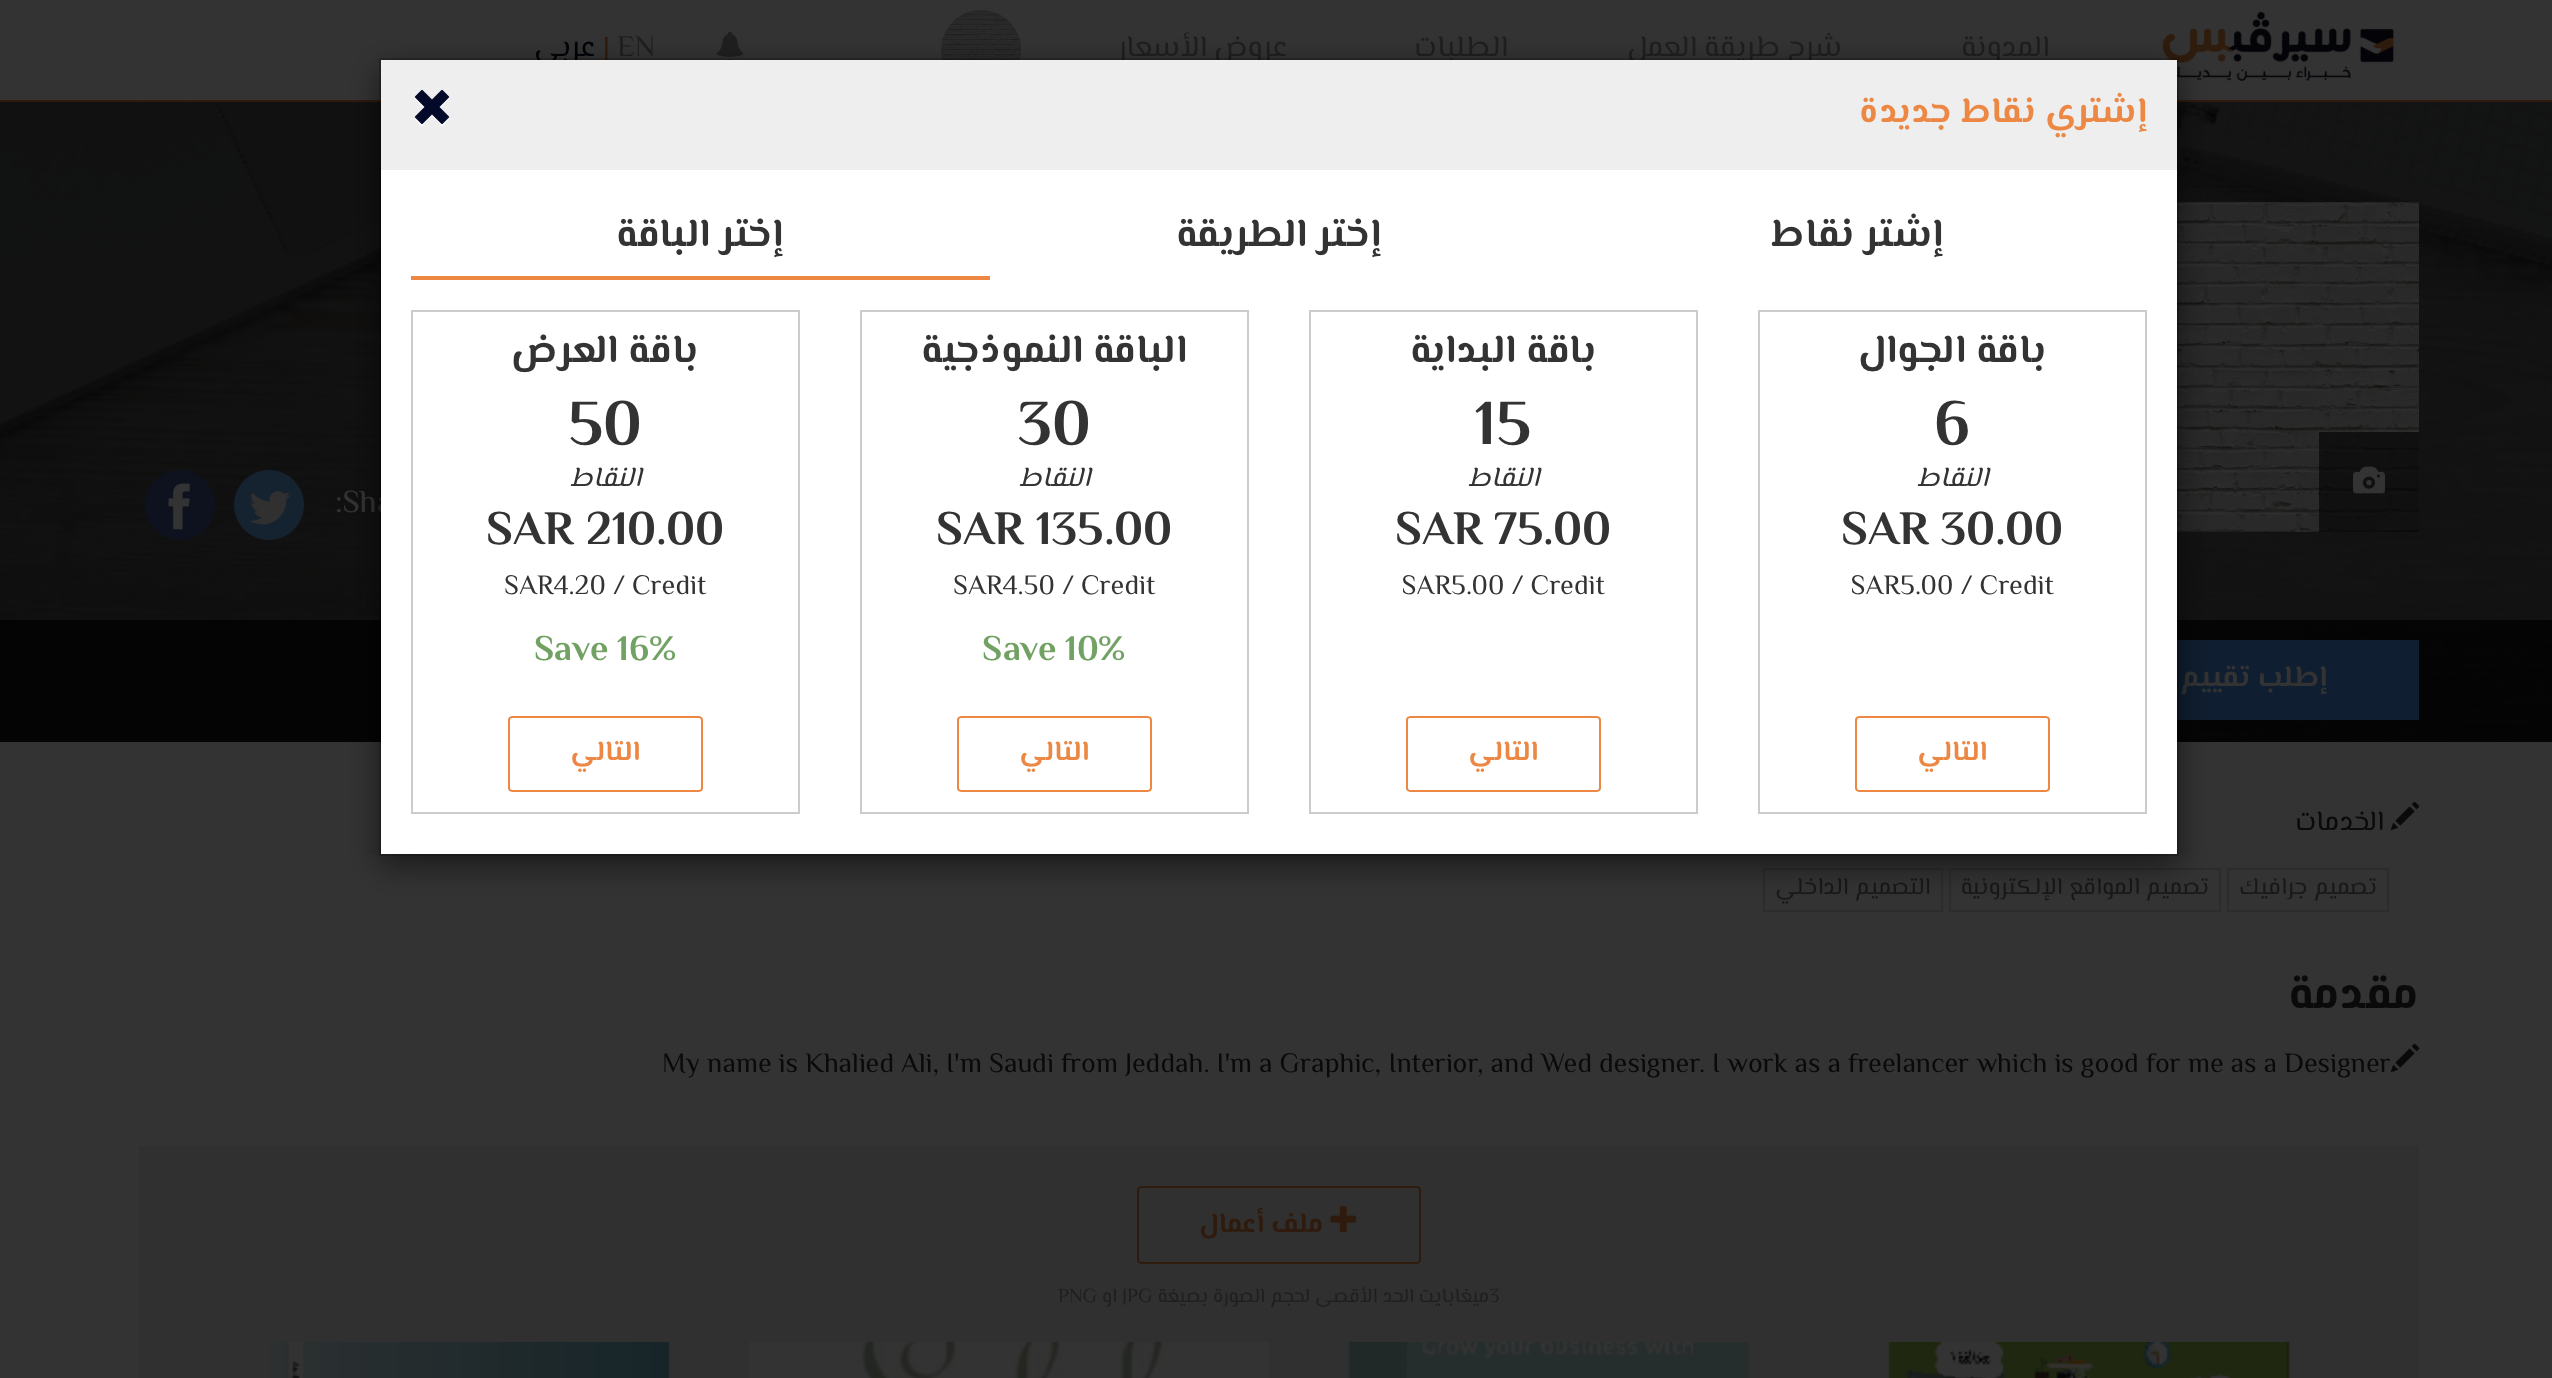Click pencil icon next to introduction text

2406,1057
